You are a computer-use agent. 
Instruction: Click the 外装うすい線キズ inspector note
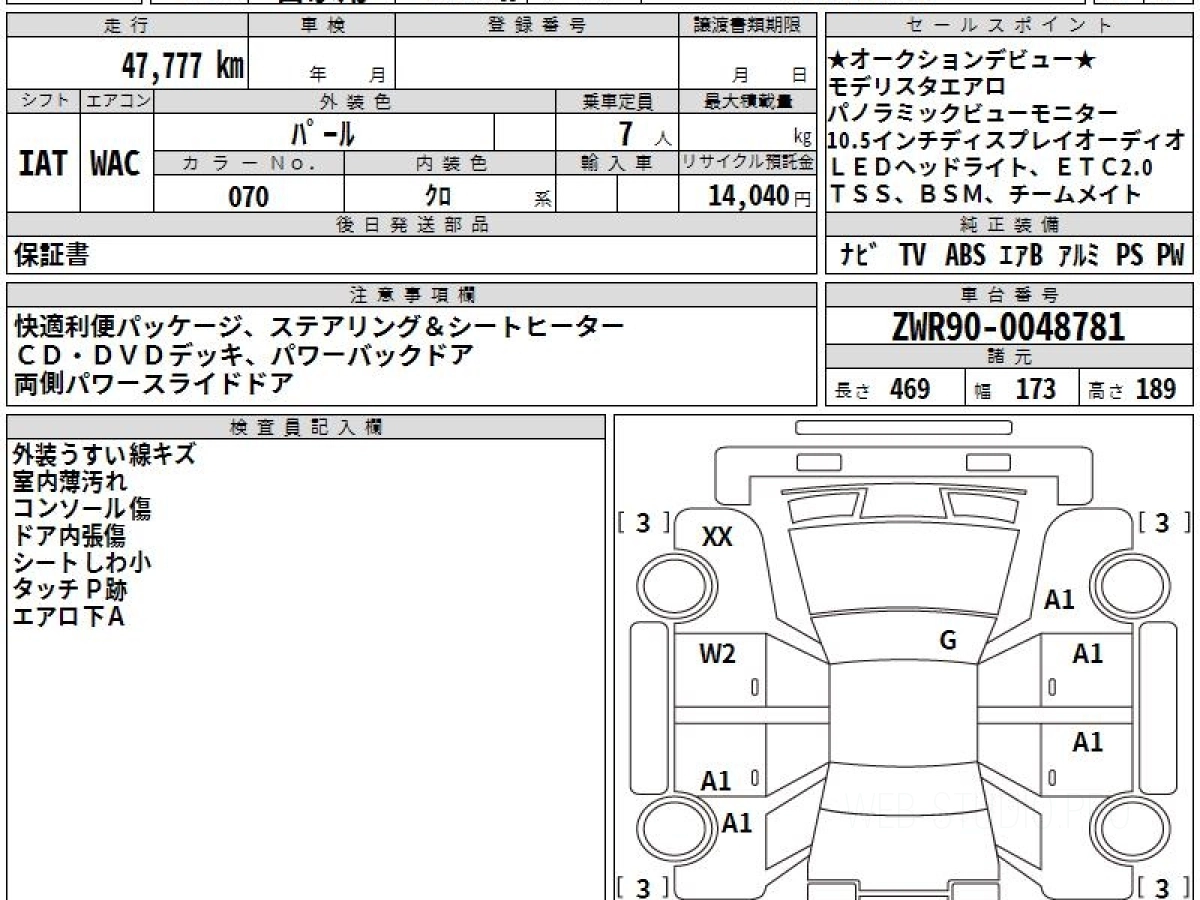(104, 455)
